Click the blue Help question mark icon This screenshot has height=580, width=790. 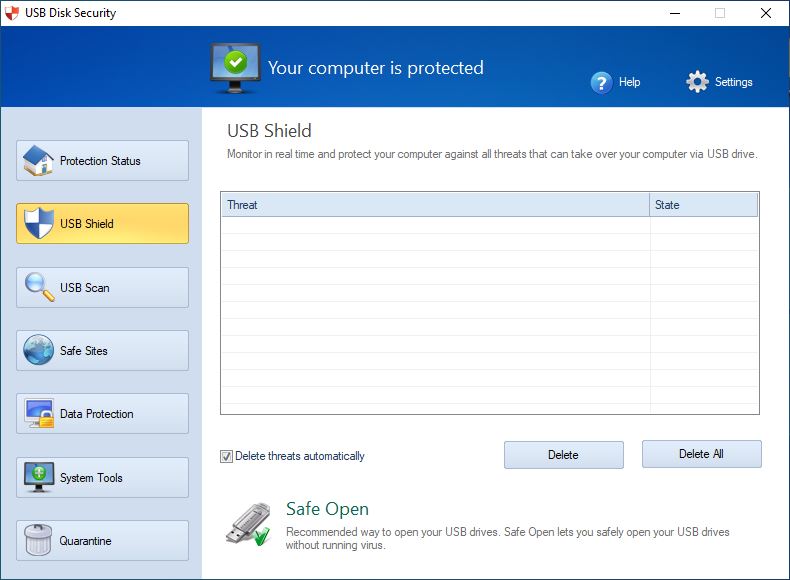(601, 83)
